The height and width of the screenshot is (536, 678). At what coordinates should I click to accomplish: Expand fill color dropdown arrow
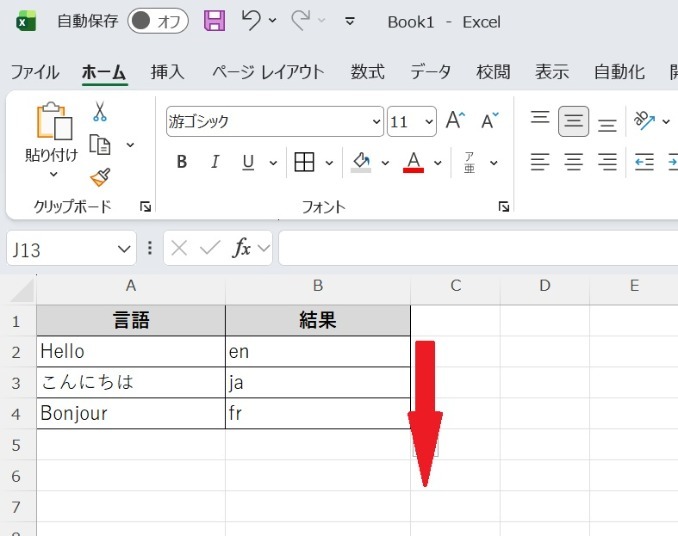pyautogui.click(x=385, y=163)
